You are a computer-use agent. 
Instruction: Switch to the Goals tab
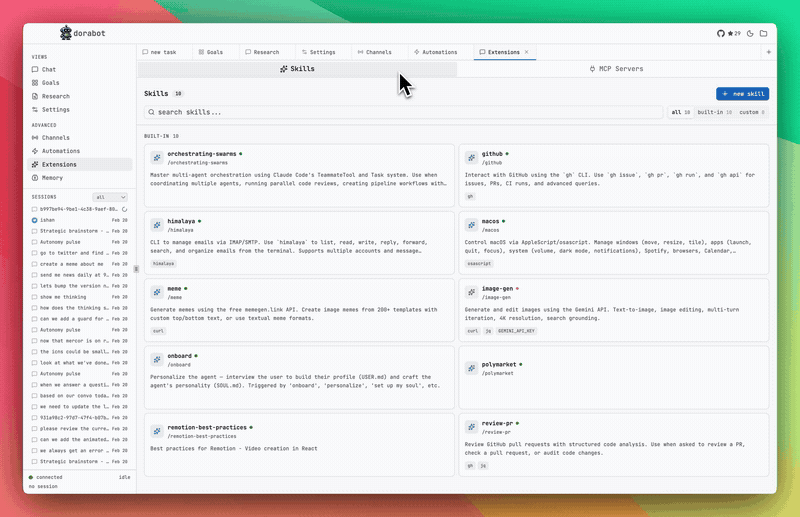215,52
